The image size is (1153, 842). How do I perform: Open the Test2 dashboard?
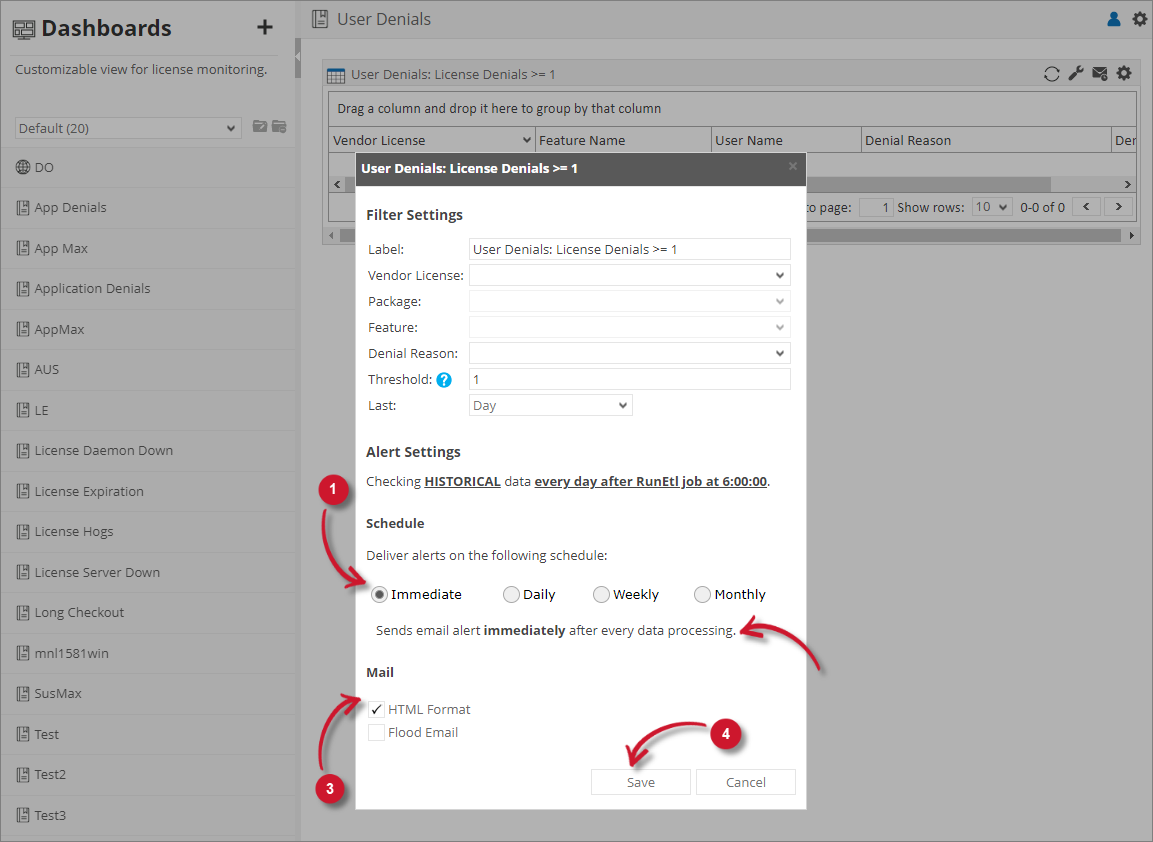[x=147, y=774]
